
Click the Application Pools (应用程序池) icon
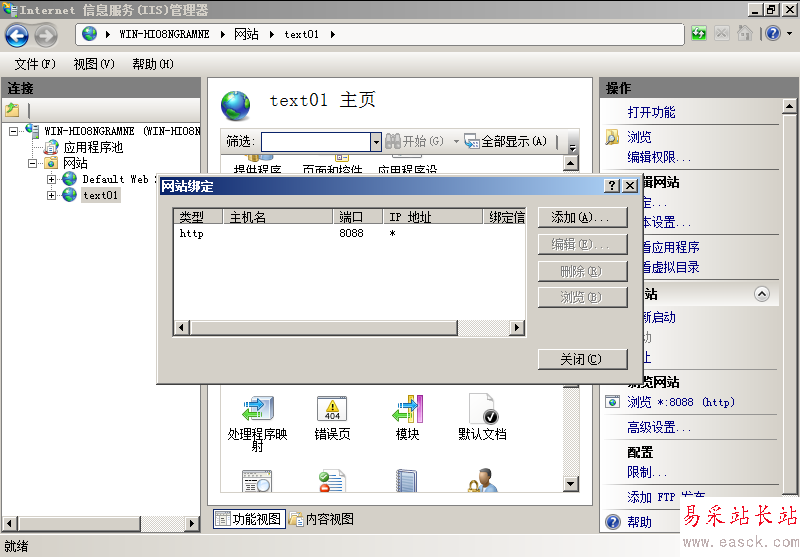tap(51, 147)
